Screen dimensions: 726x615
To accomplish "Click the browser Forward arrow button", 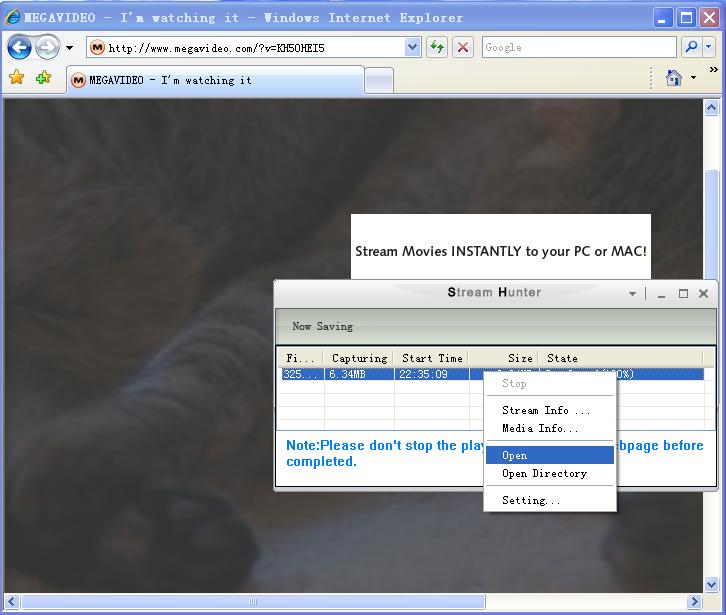I will [x=47, y=47].
